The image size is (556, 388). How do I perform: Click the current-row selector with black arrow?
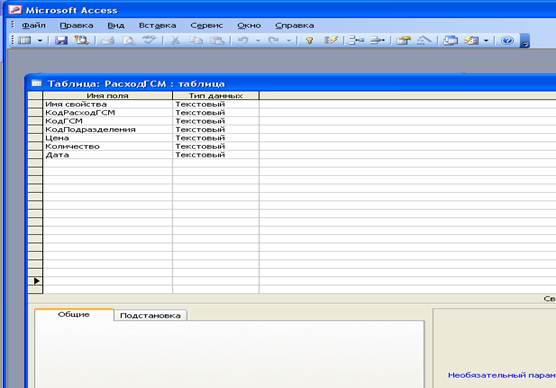pos(35,281)
